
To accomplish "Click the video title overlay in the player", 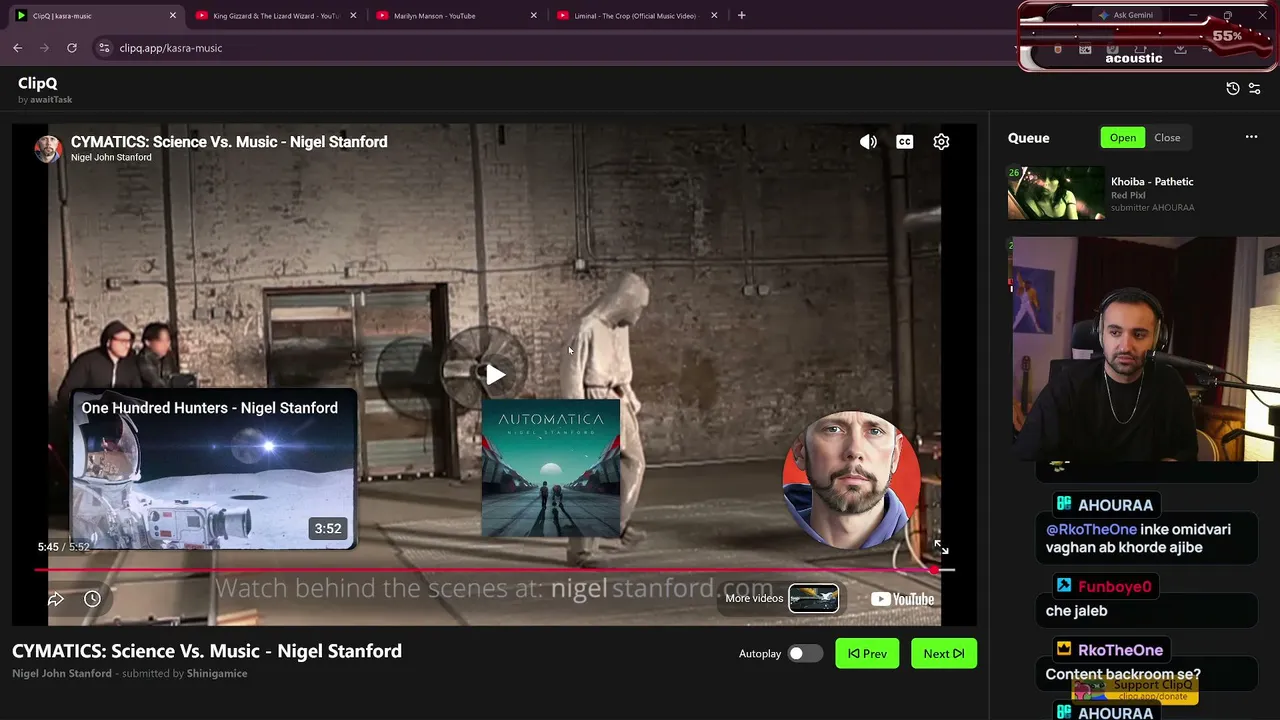I will click(x=229, y=142).
